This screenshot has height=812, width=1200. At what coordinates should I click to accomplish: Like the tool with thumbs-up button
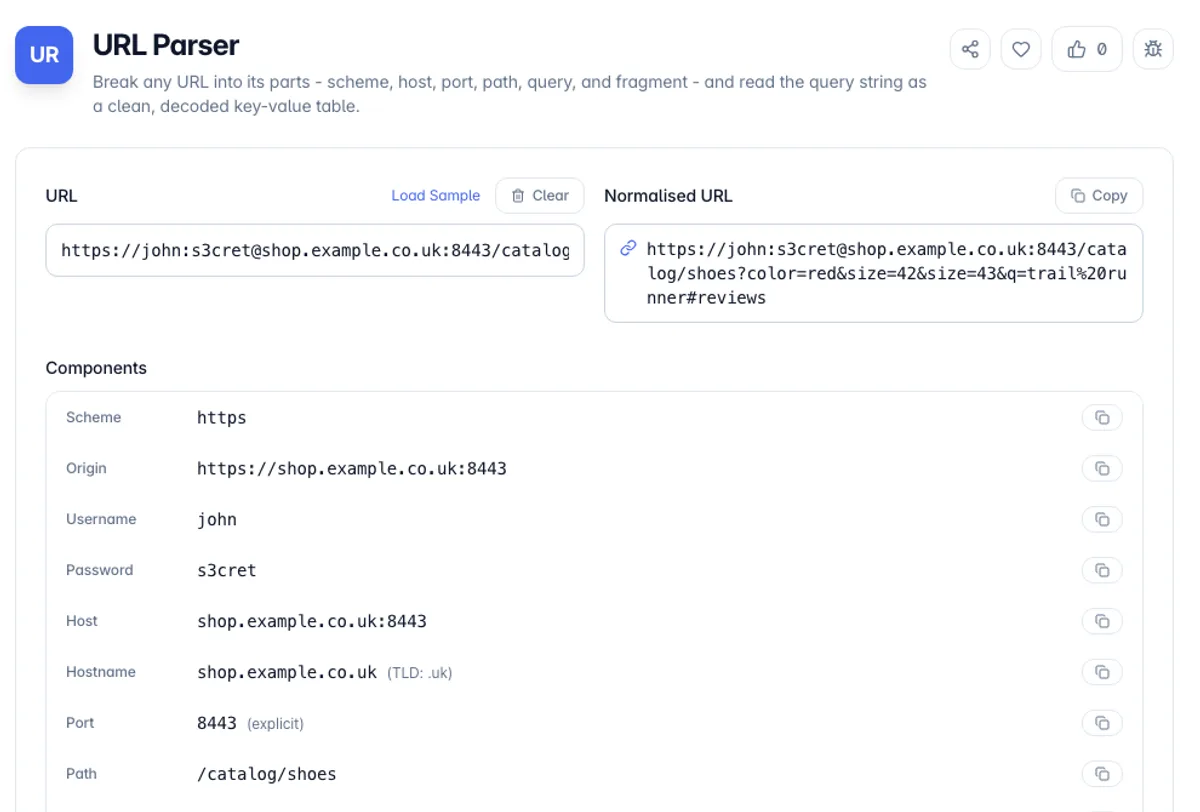tap(1087, 49)
